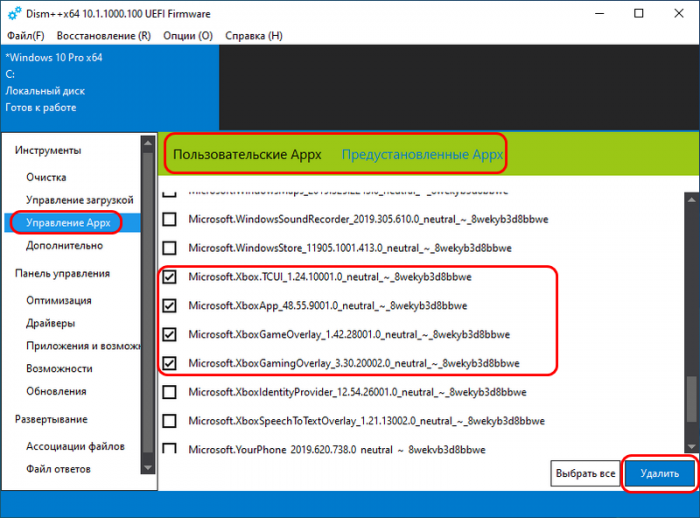This screenshot has width=700, height=518.
Task: Check the Microsoft.XboxSpeechToTextOverlay checkbox
Action: pyautogui.click(x=169, y=421)
